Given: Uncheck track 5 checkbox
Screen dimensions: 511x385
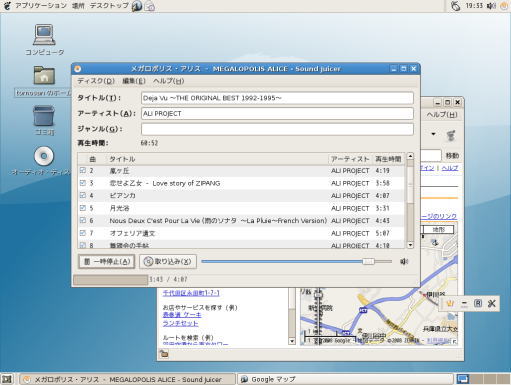Looking at the screenshot, I should 83,208.
